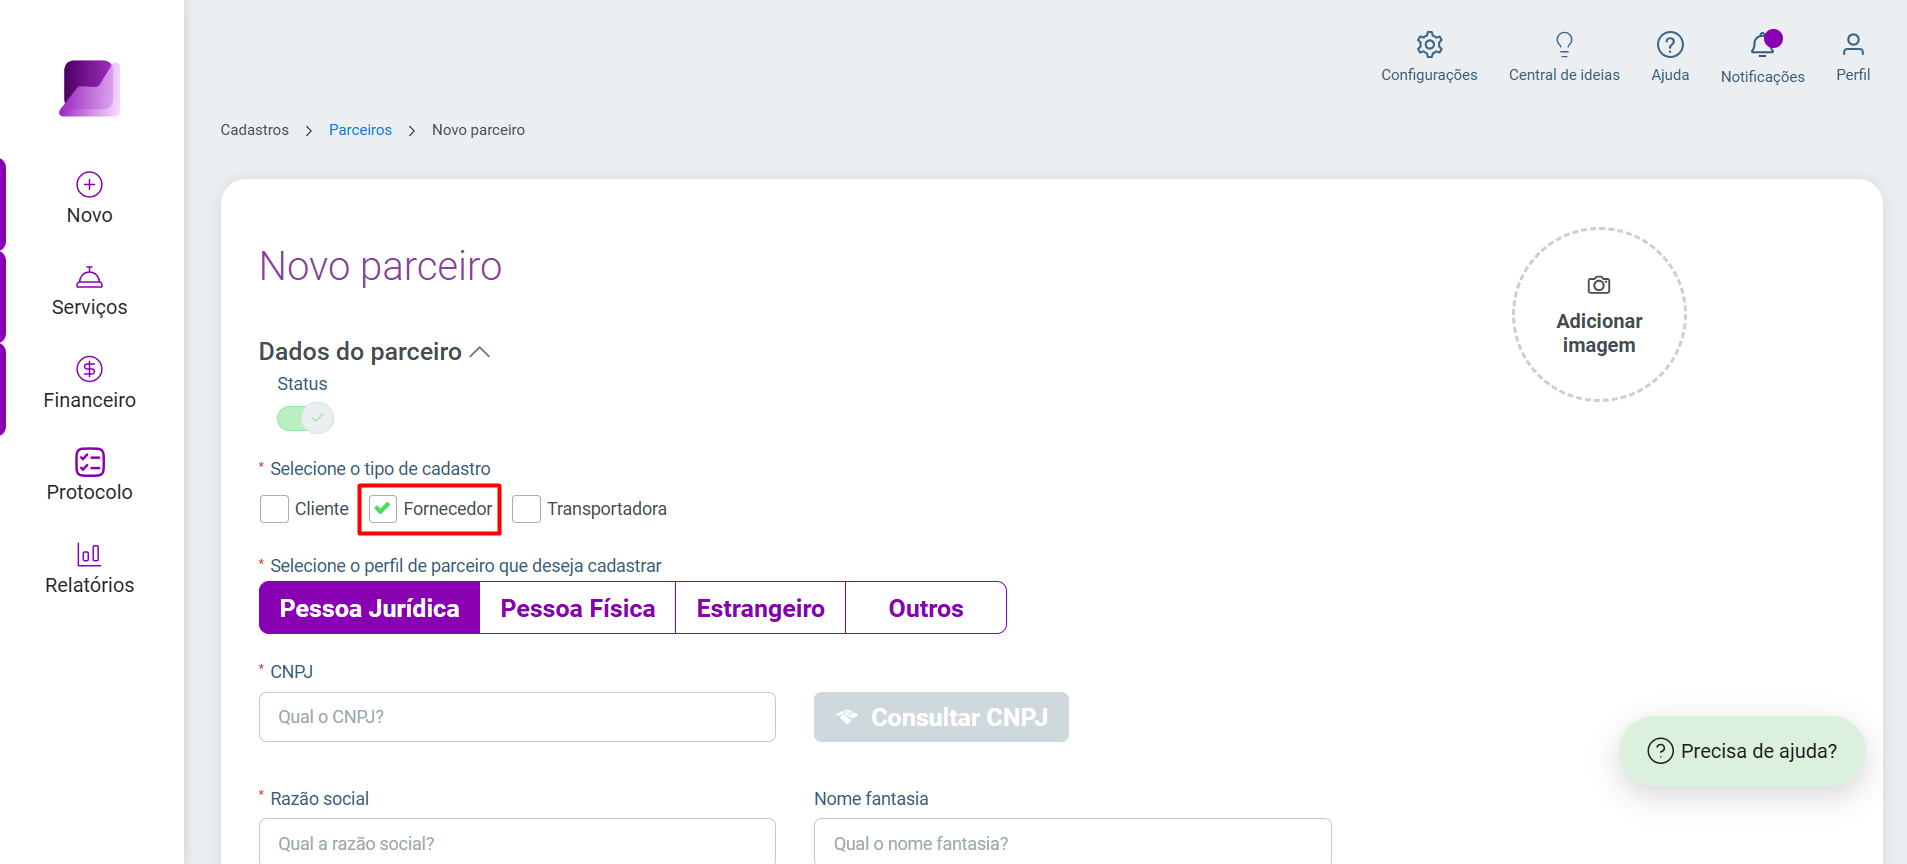This screenshot has height=864, width=1907.
Task: Click the Novo plus icon in sidebar
Action: tap(90, 184)
